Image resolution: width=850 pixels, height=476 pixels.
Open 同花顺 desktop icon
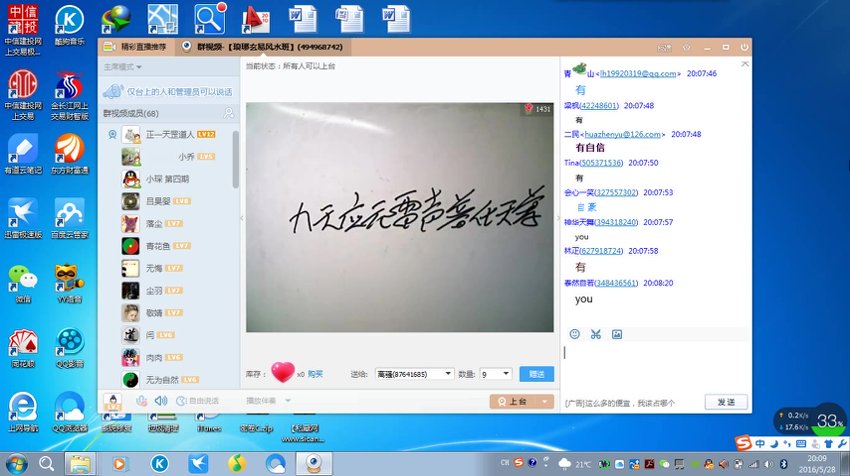point(23,348)
